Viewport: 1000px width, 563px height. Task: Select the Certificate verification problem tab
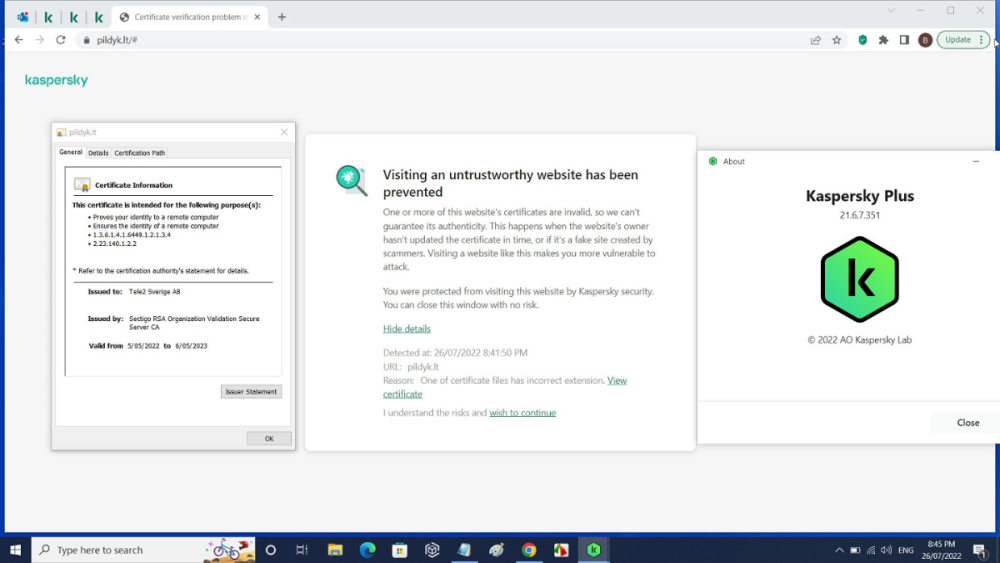190,17
